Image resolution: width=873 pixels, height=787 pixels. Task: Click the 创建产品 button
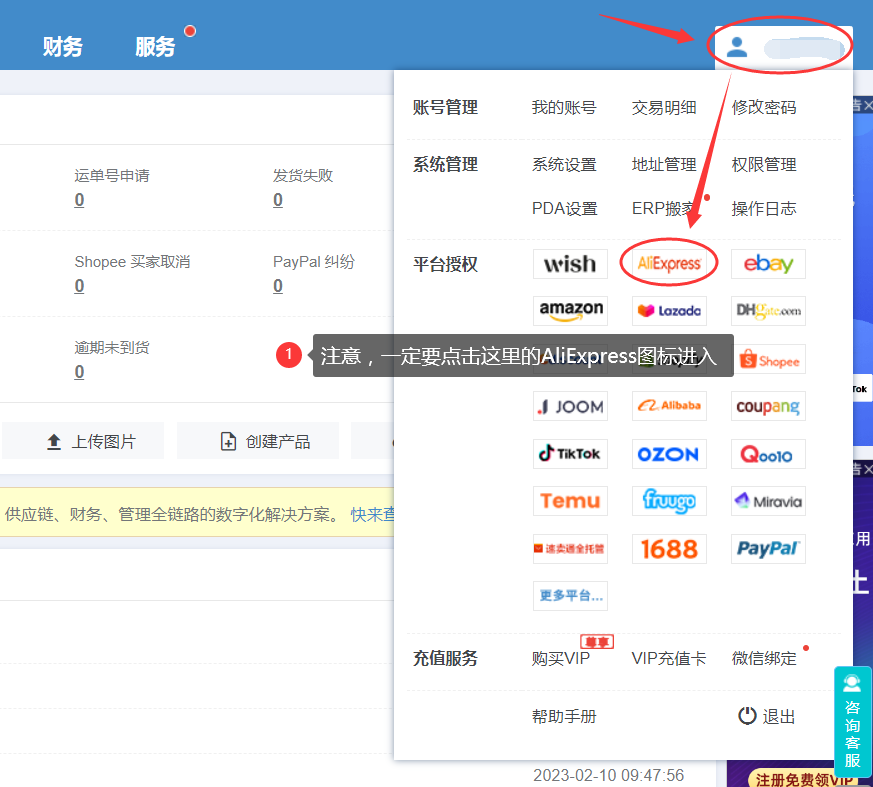pos(258,441)
